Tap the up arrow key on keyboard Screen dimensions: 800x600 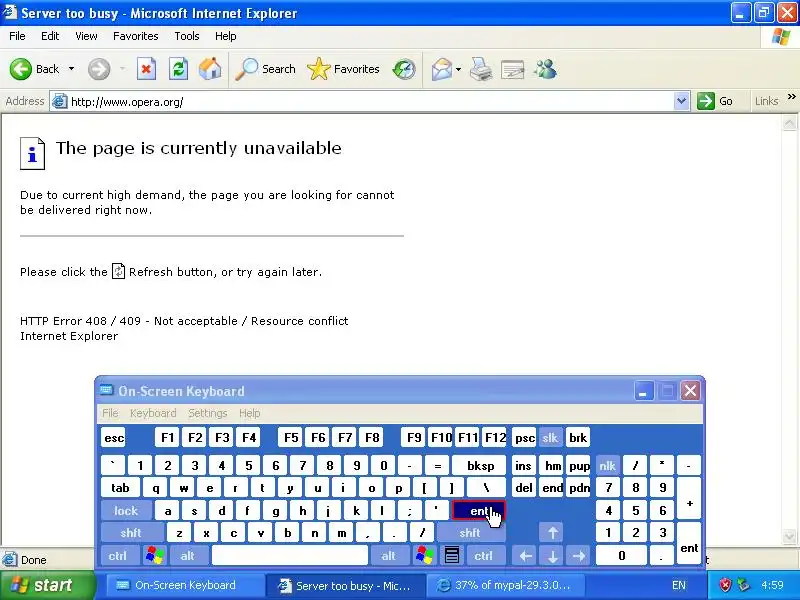click(552, 533)
